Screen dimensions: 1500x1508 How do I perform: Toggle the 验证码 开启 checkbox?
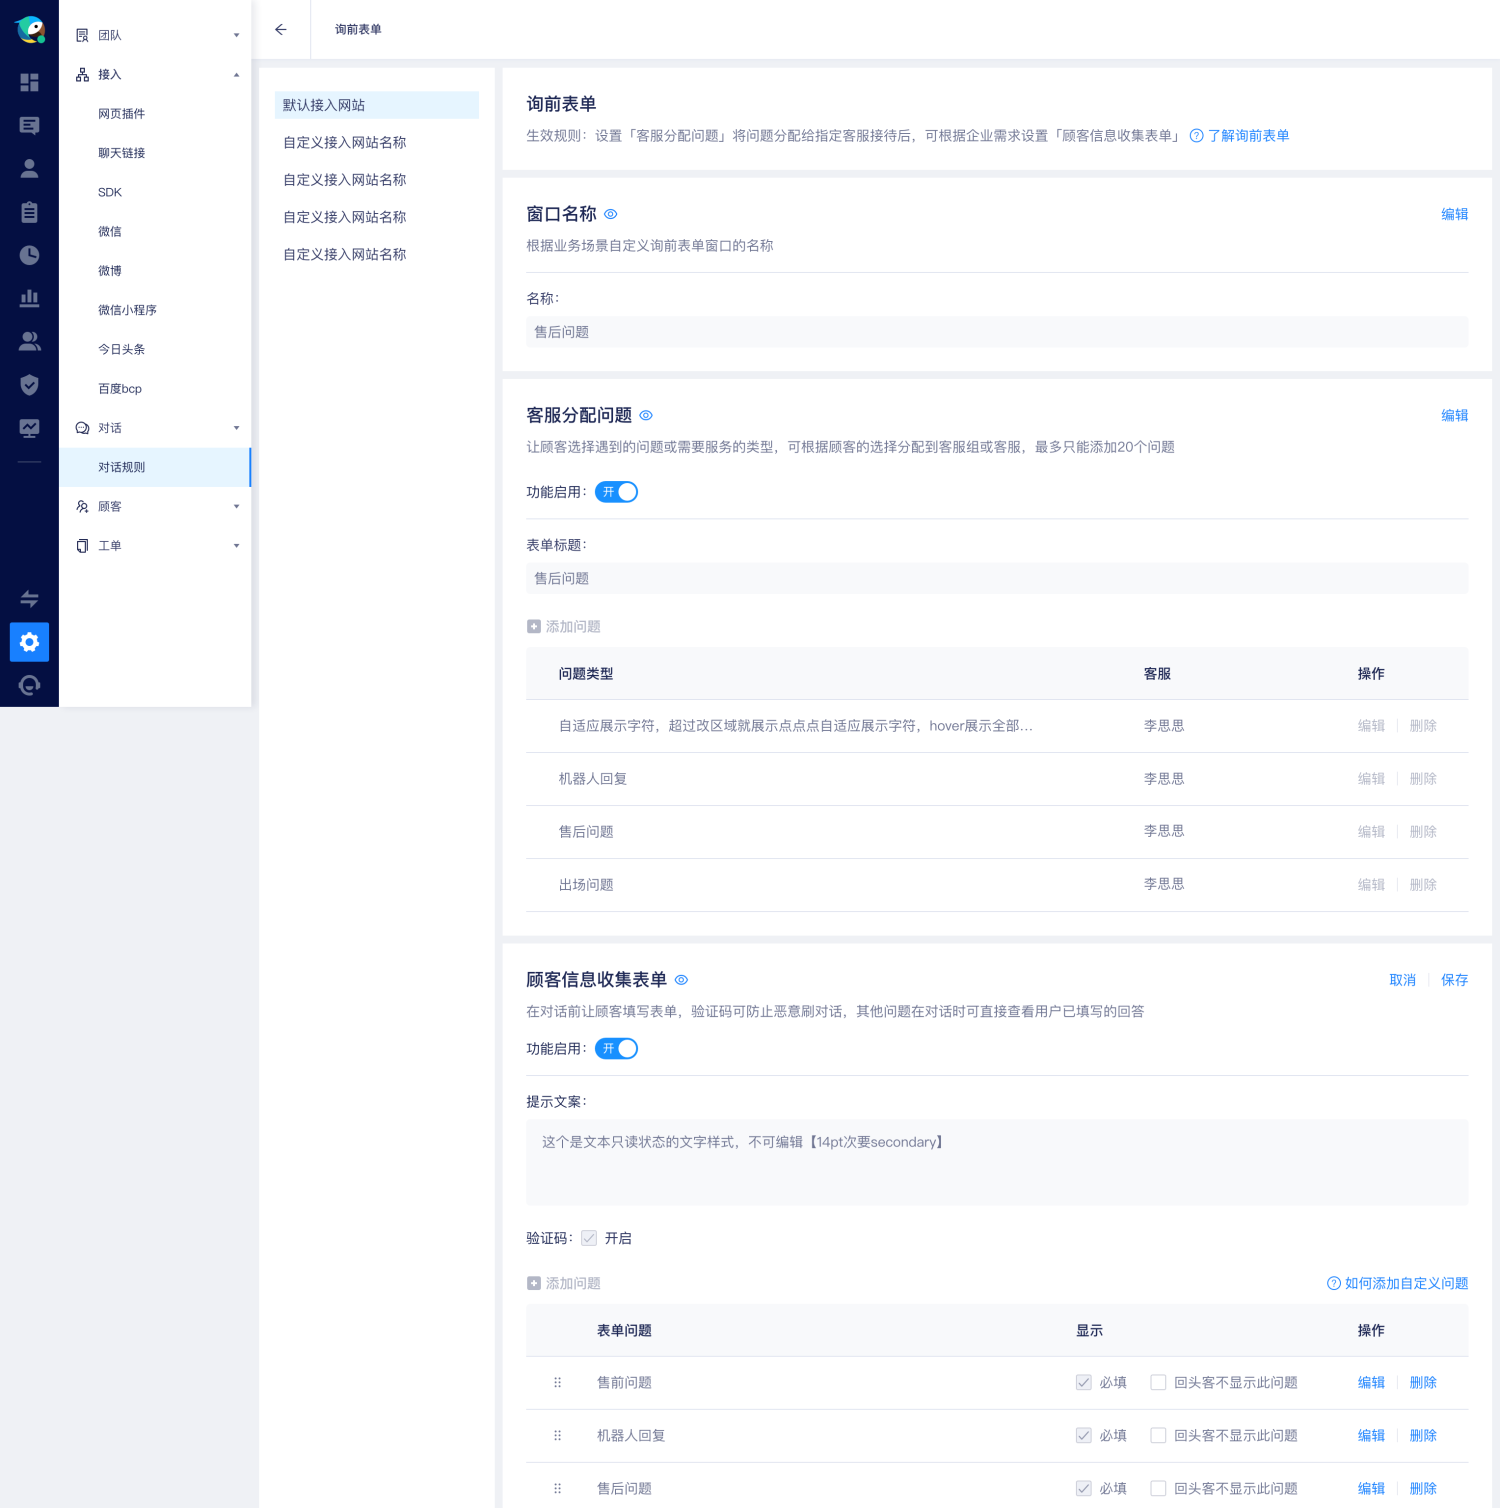pos(589,1238)
